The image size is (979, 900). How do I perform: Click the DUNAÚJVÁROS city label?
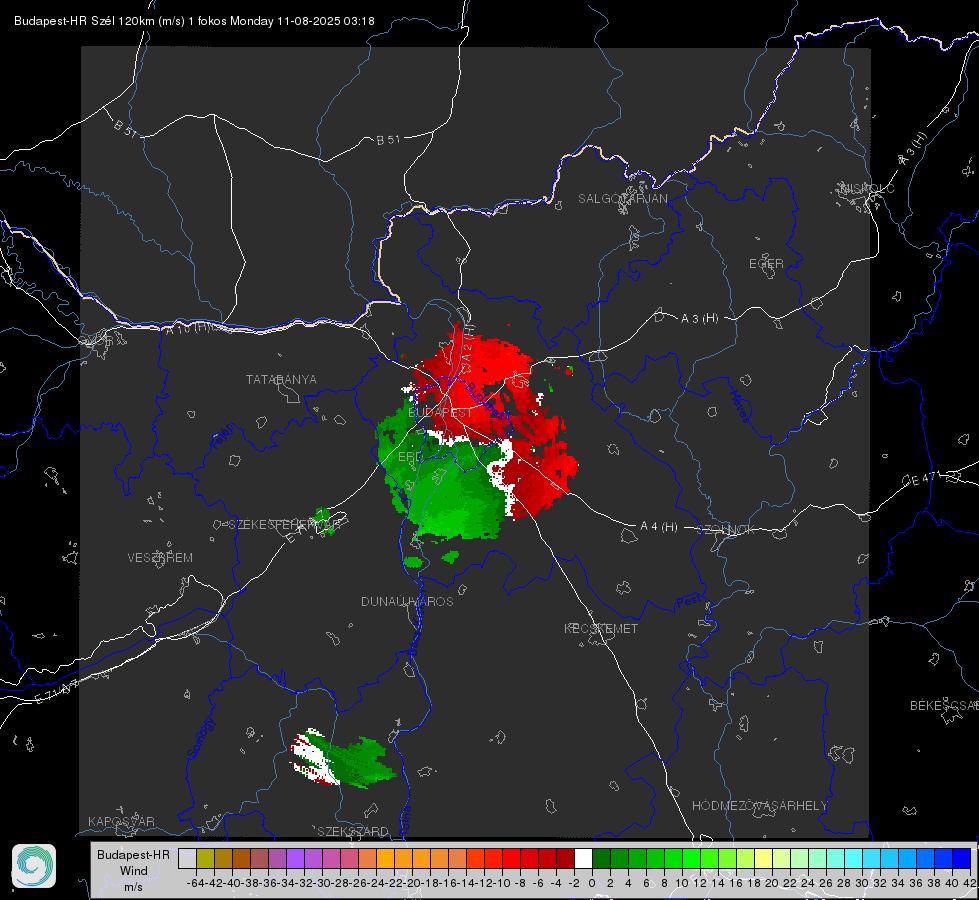pos(407,601)
